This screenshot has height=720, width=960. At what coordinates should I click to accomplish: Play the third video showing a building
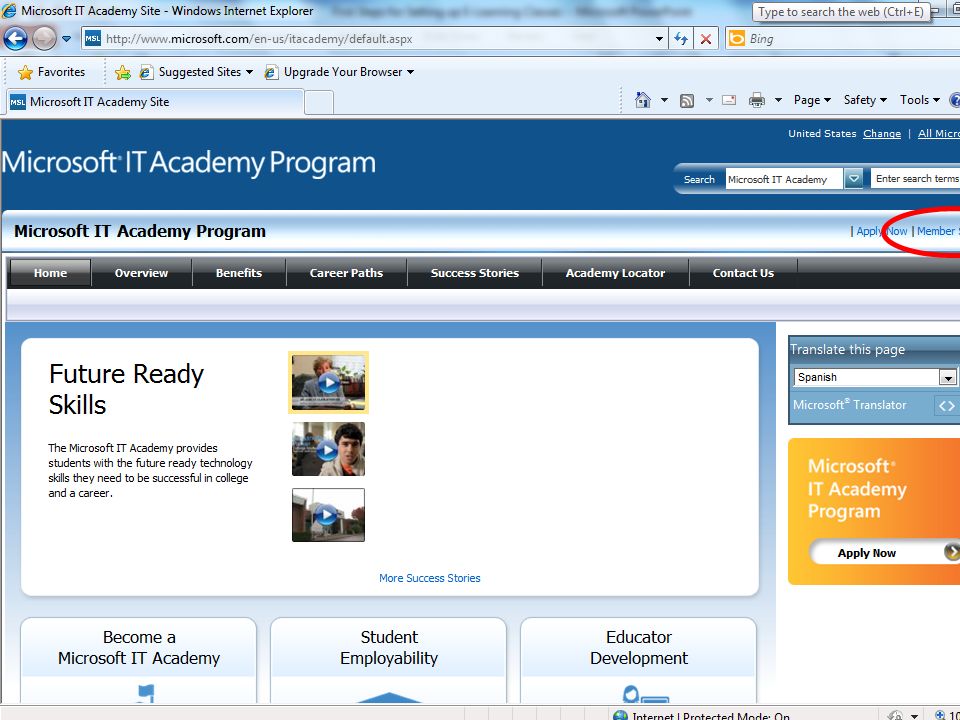click(x=329, y=515)
